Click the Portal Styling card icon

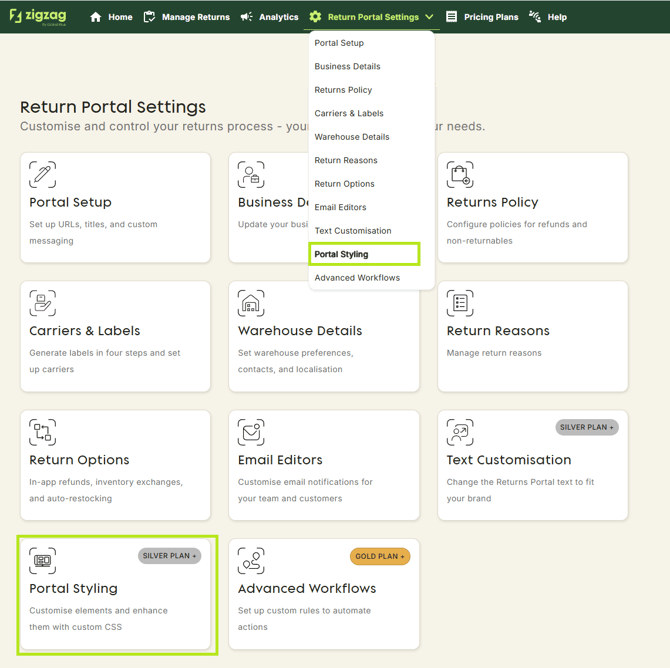[42, 561]
